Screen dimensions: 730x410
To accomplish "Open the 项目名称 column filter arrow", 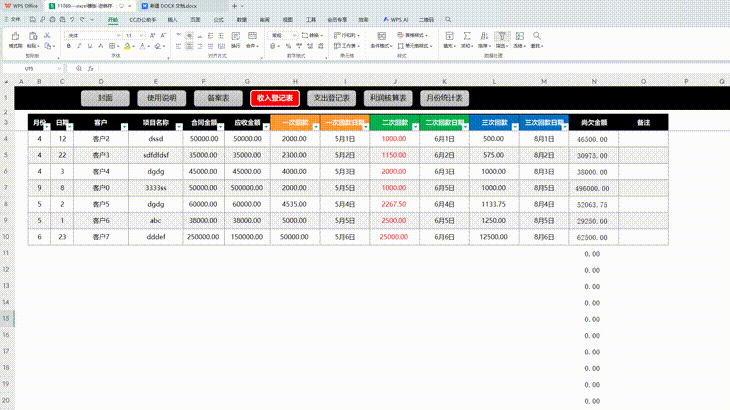I will [x=179, y=127].
